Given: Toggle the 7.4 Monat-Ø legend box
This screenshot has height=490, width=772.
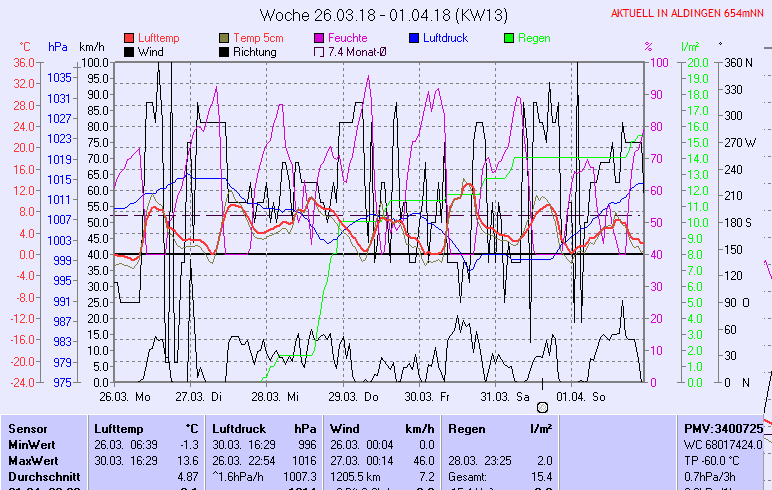Looking at the screenshot, I should click(x=321, y=51).
